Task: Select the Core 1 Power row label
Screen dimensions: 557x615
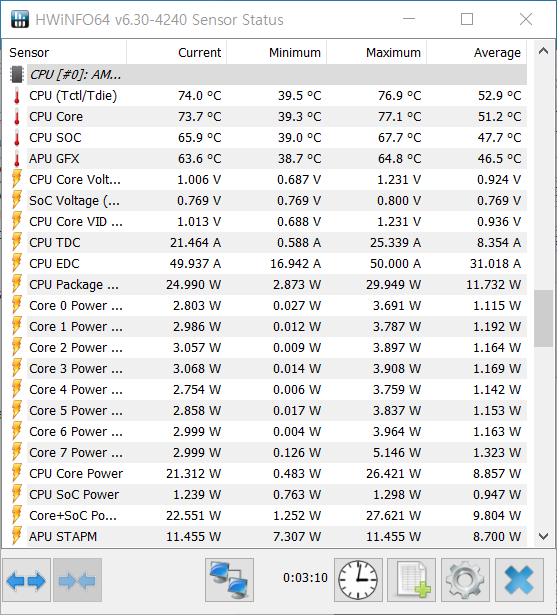Action: (76, 326)
